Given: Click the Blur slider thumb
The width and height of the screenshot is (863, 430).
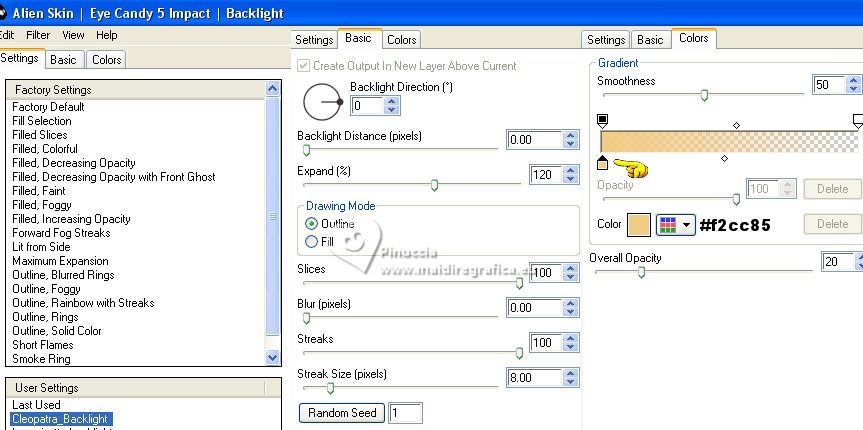Looking at the screenshot, I should click(307, 318).
